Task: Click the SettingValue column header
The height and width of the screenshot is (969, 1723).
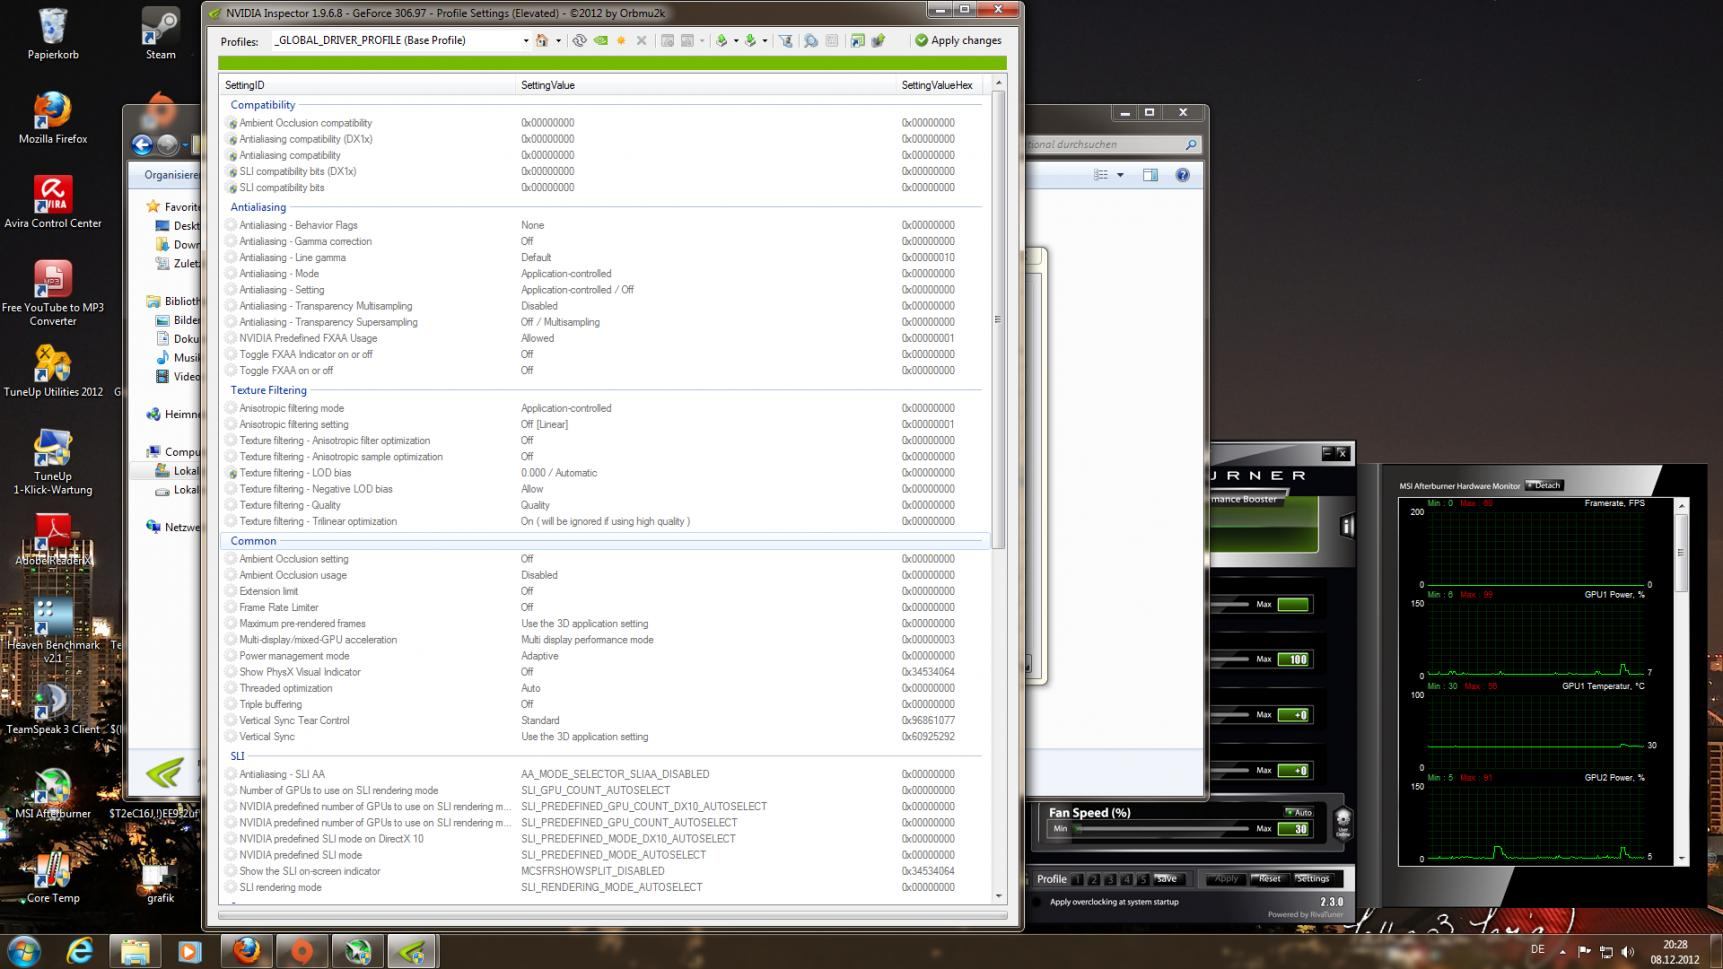Action: tap(706, 86)
